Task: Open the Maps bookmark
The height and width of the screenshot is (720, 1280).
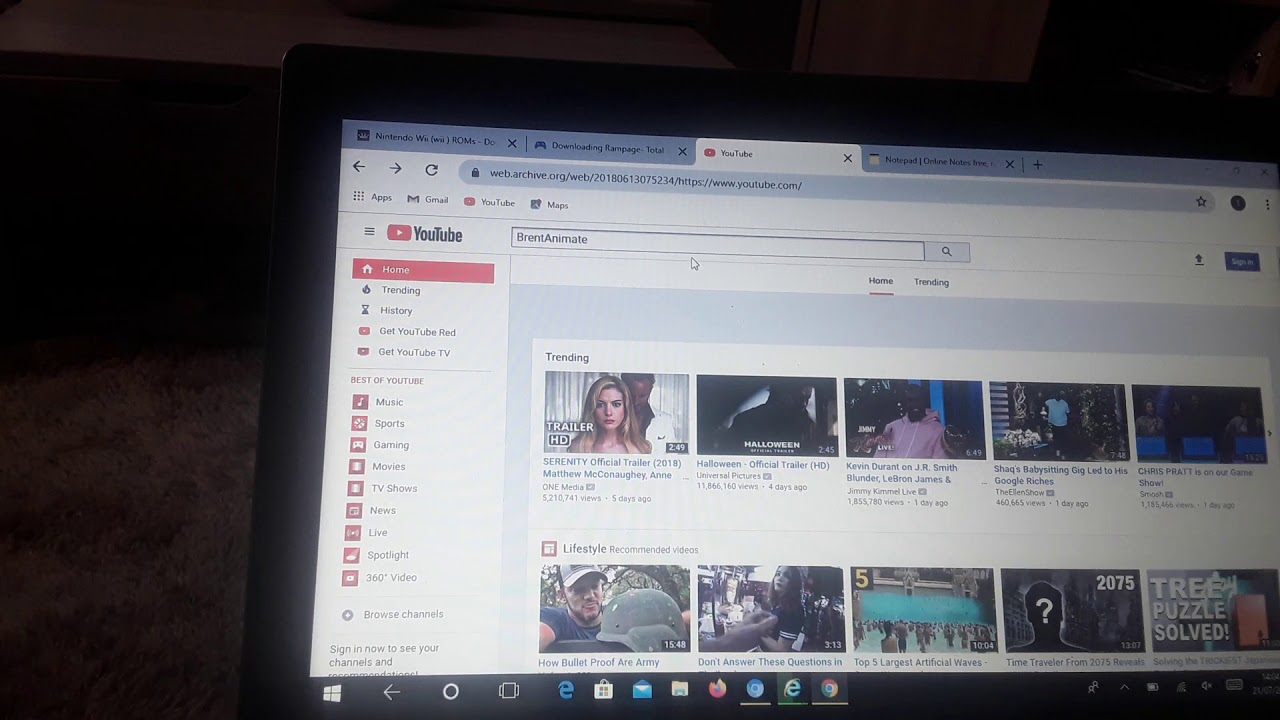Action: [549, 204]
